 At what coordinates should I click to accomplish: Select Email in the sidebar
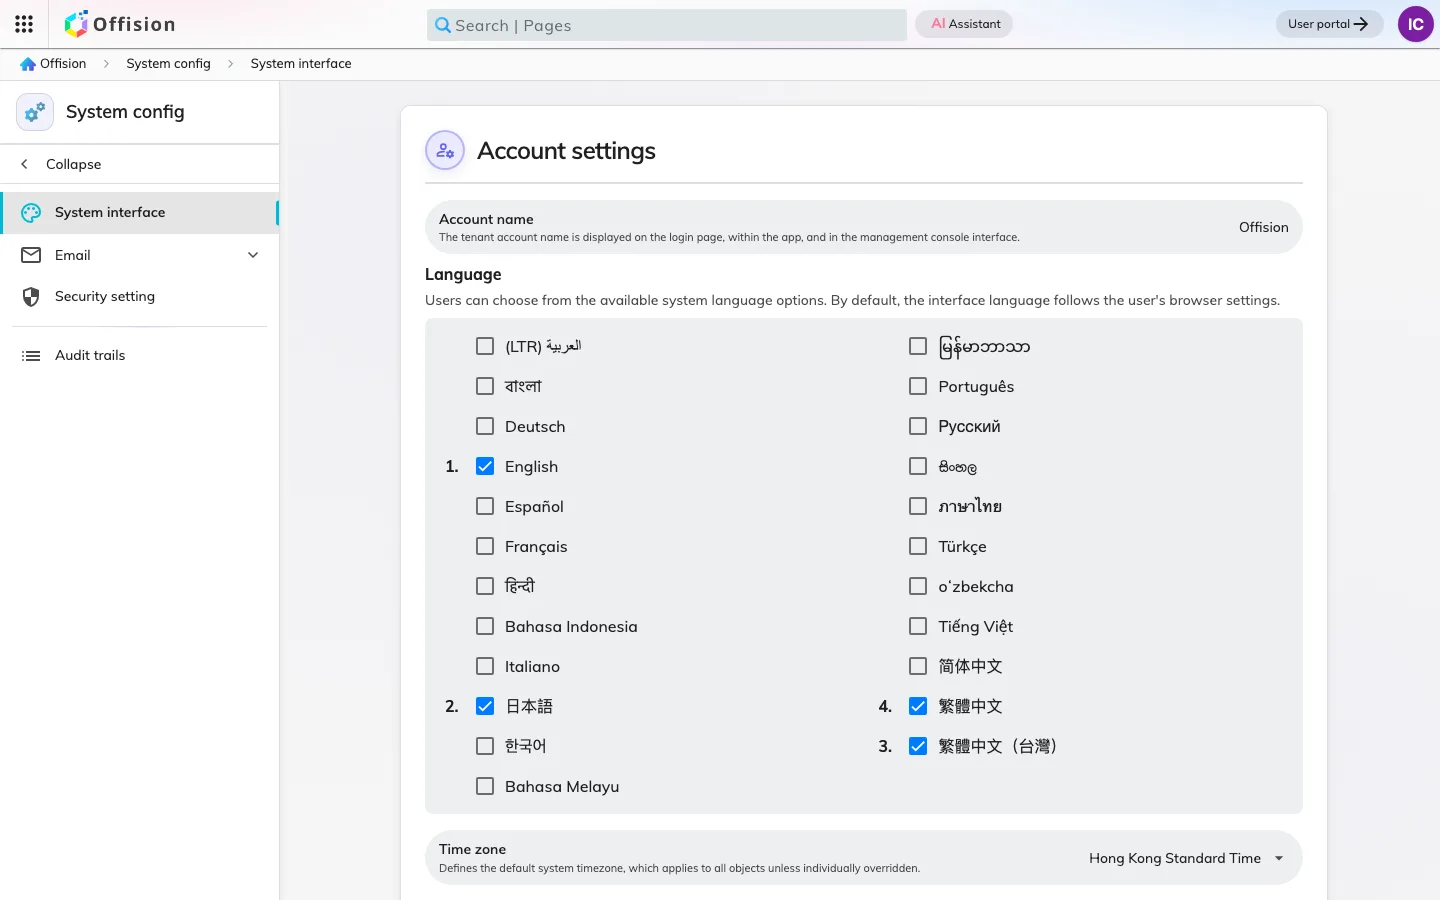pyautogui.click(x=140, y=255)
